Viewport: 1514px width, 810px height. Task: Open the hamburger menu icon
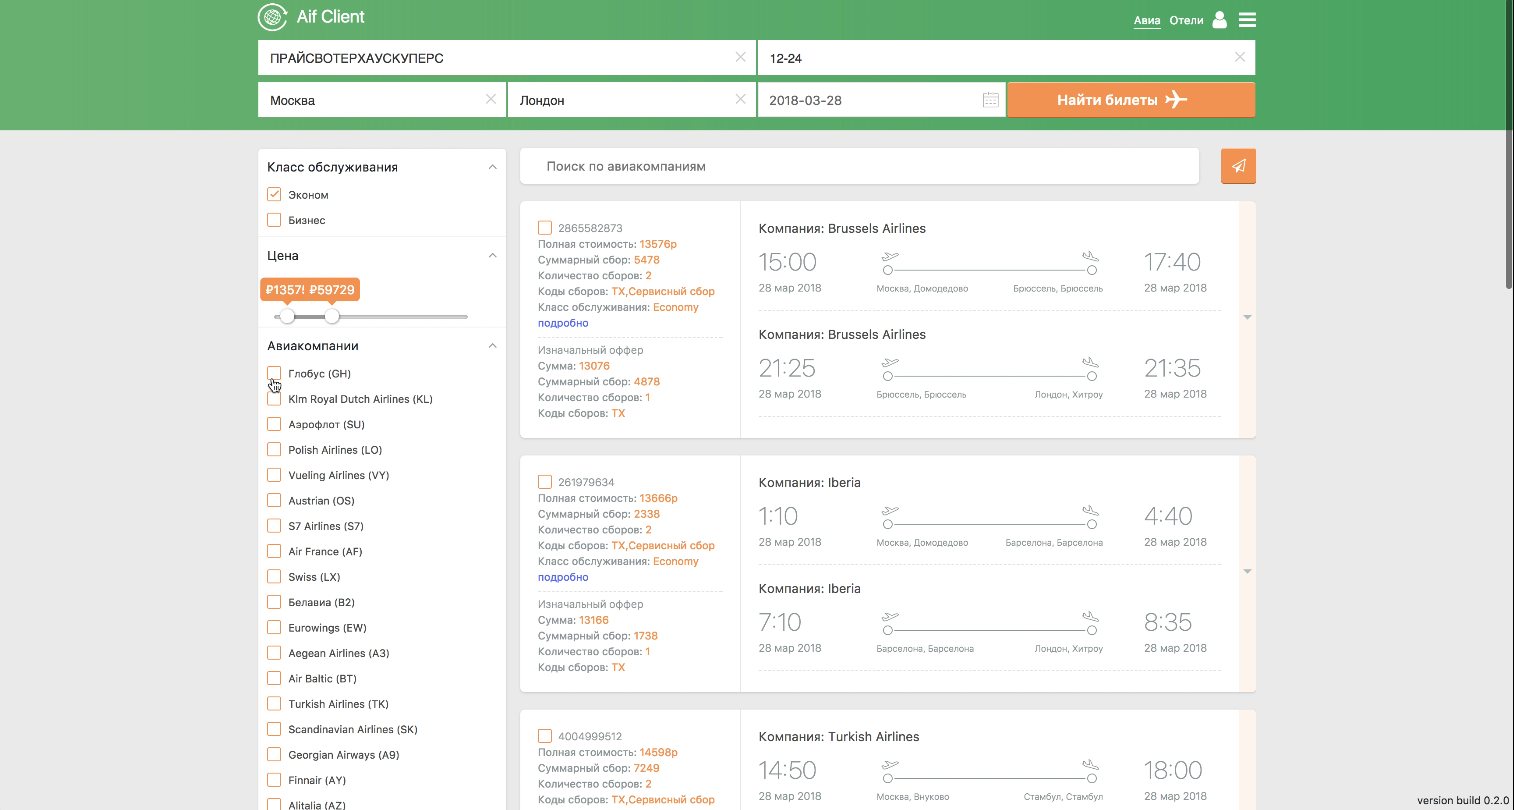tap(1247, 20)
